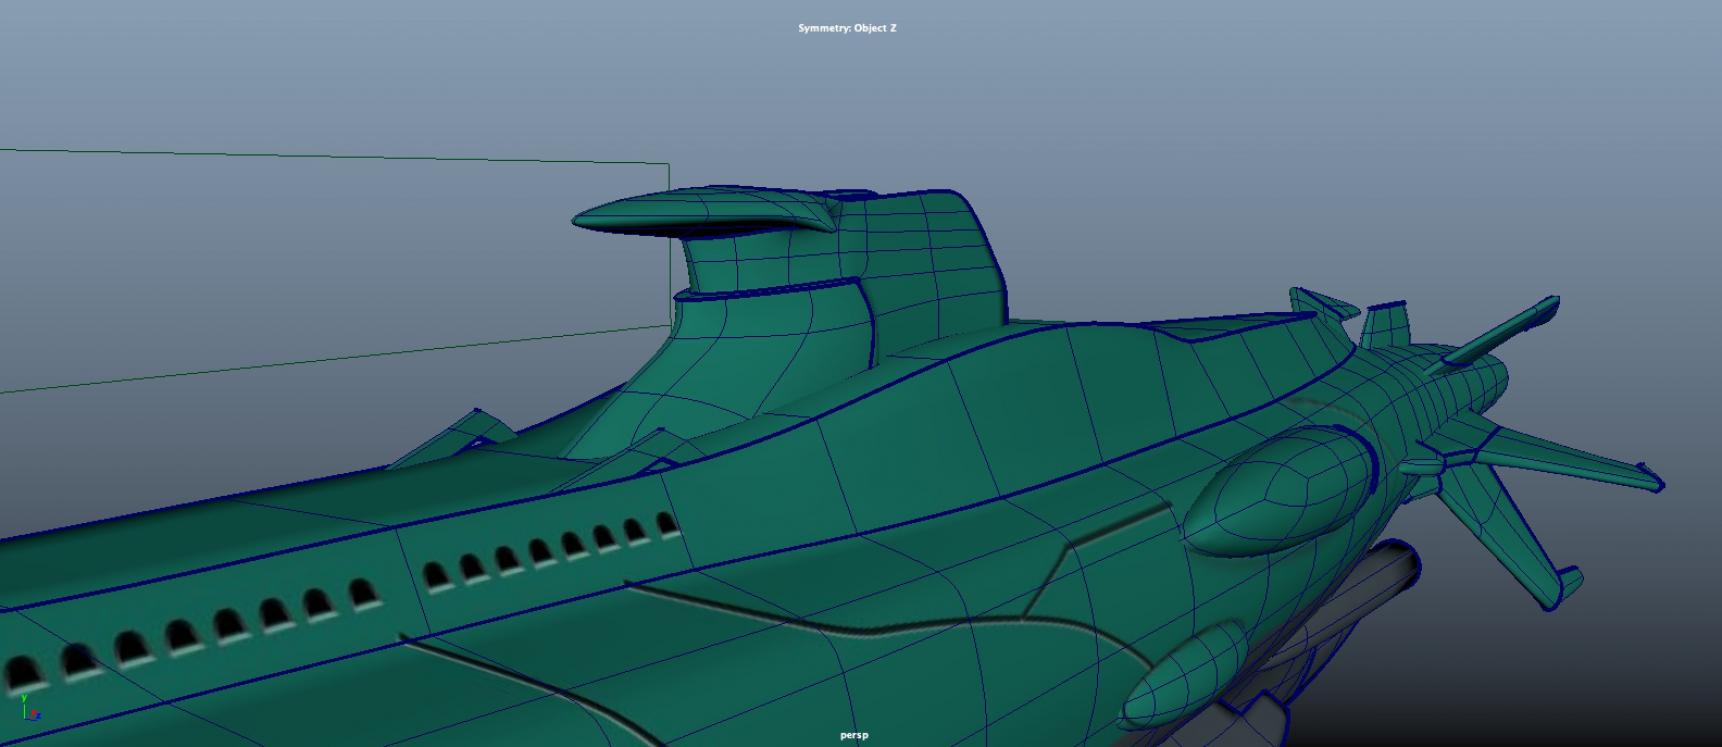Click the leftmost visible porthole window
This screenshot has height=747, width=1722.
(20, 672)
